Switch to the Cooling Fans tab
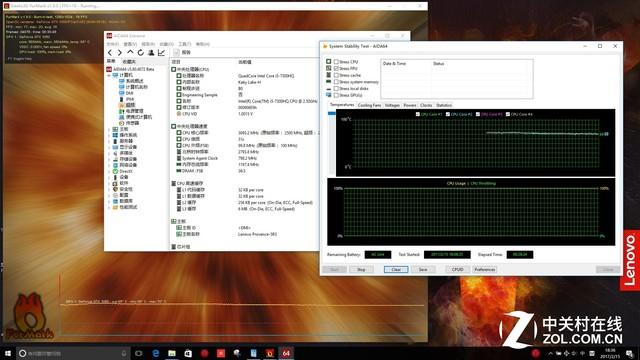The width and height of the screenshot is (640, 360). pyautogui.click(x=369, y=105)
